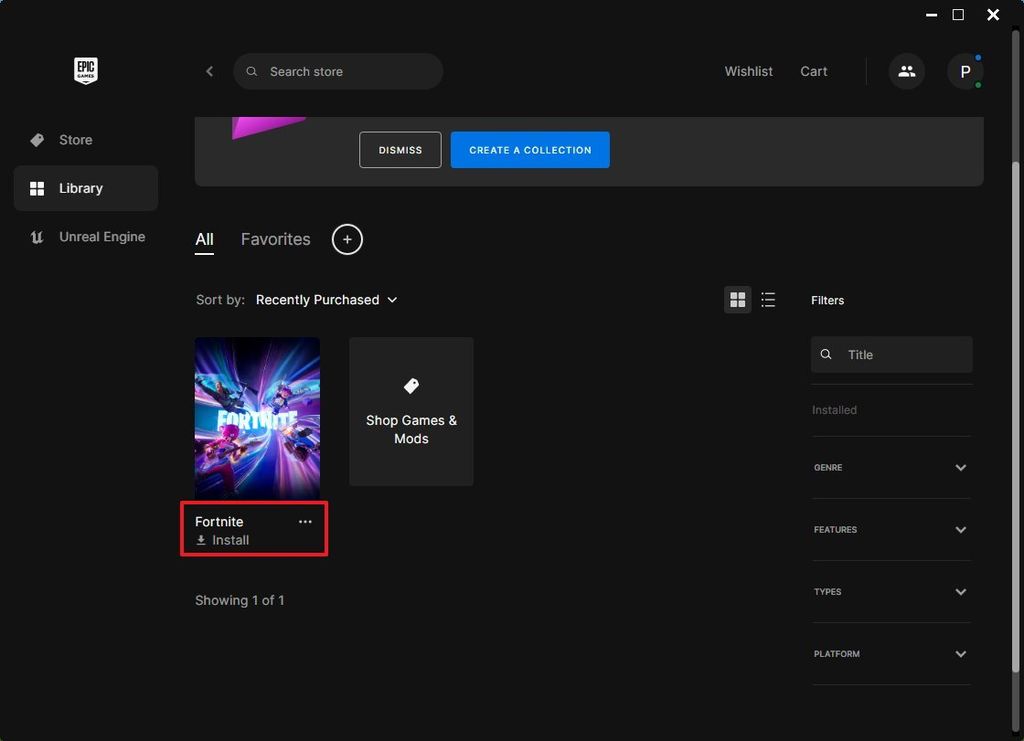Open the Friends panel
This screenshot has height=741, width=1024.
(x=906, y=71)
